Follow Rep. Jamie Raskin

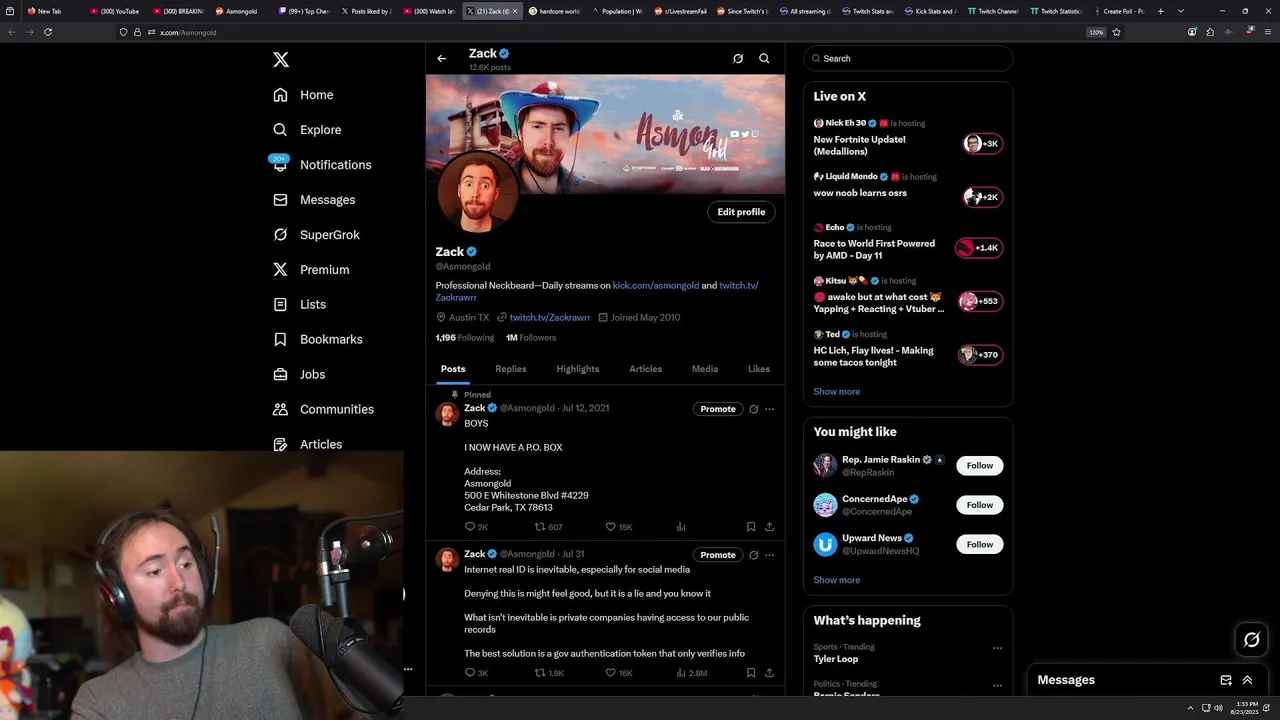pyautogui.click(x=980, y=466)
